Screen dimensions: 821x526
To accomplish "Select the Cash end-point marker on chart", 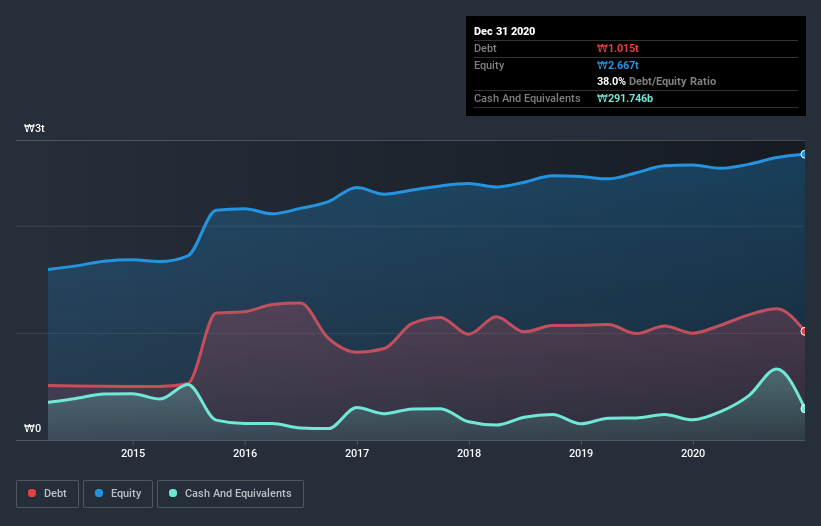I will point(804,409).
